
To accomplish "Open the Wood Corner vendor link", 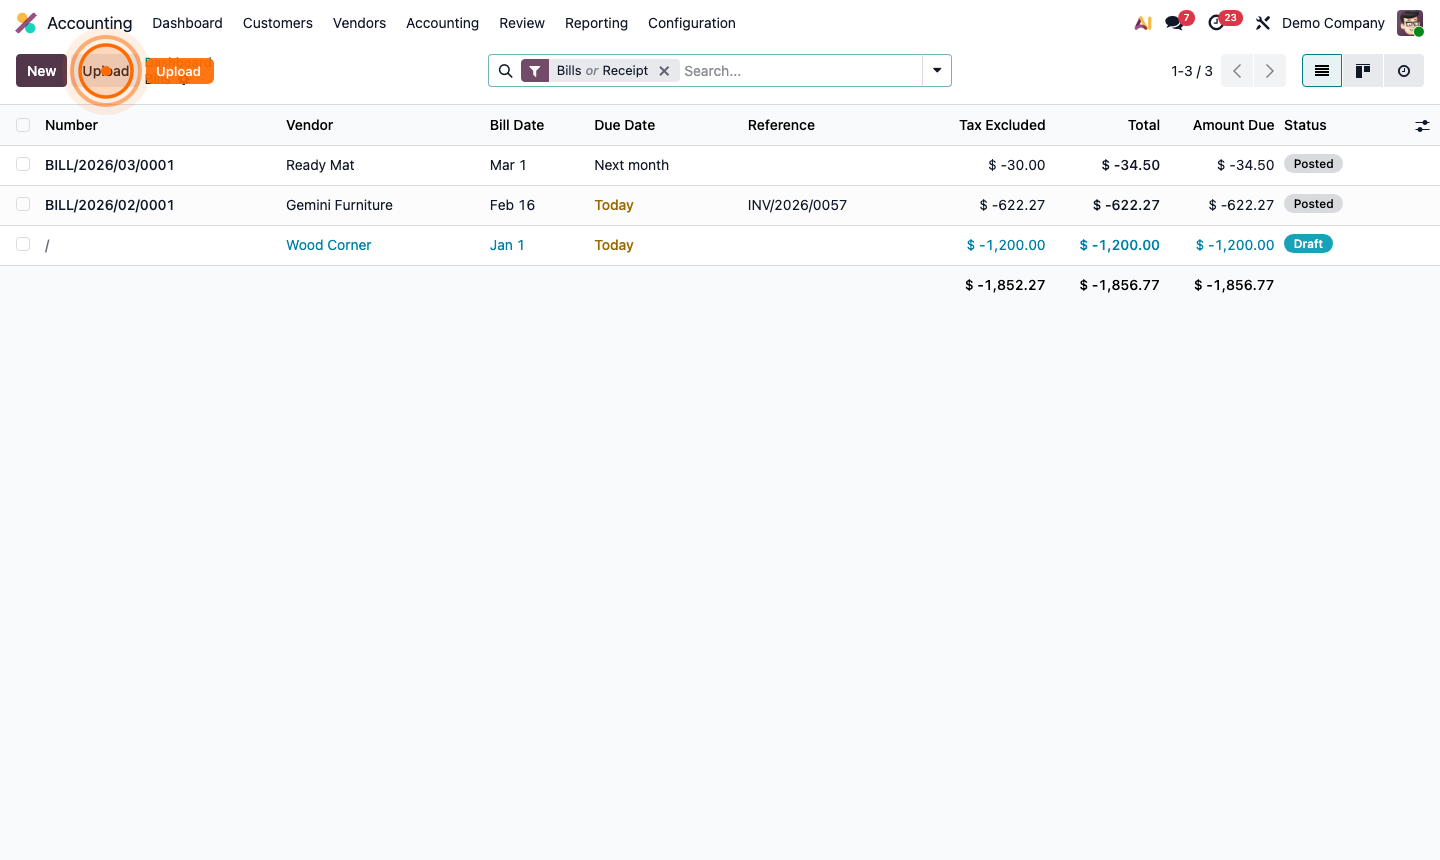I will pos(328,244).
